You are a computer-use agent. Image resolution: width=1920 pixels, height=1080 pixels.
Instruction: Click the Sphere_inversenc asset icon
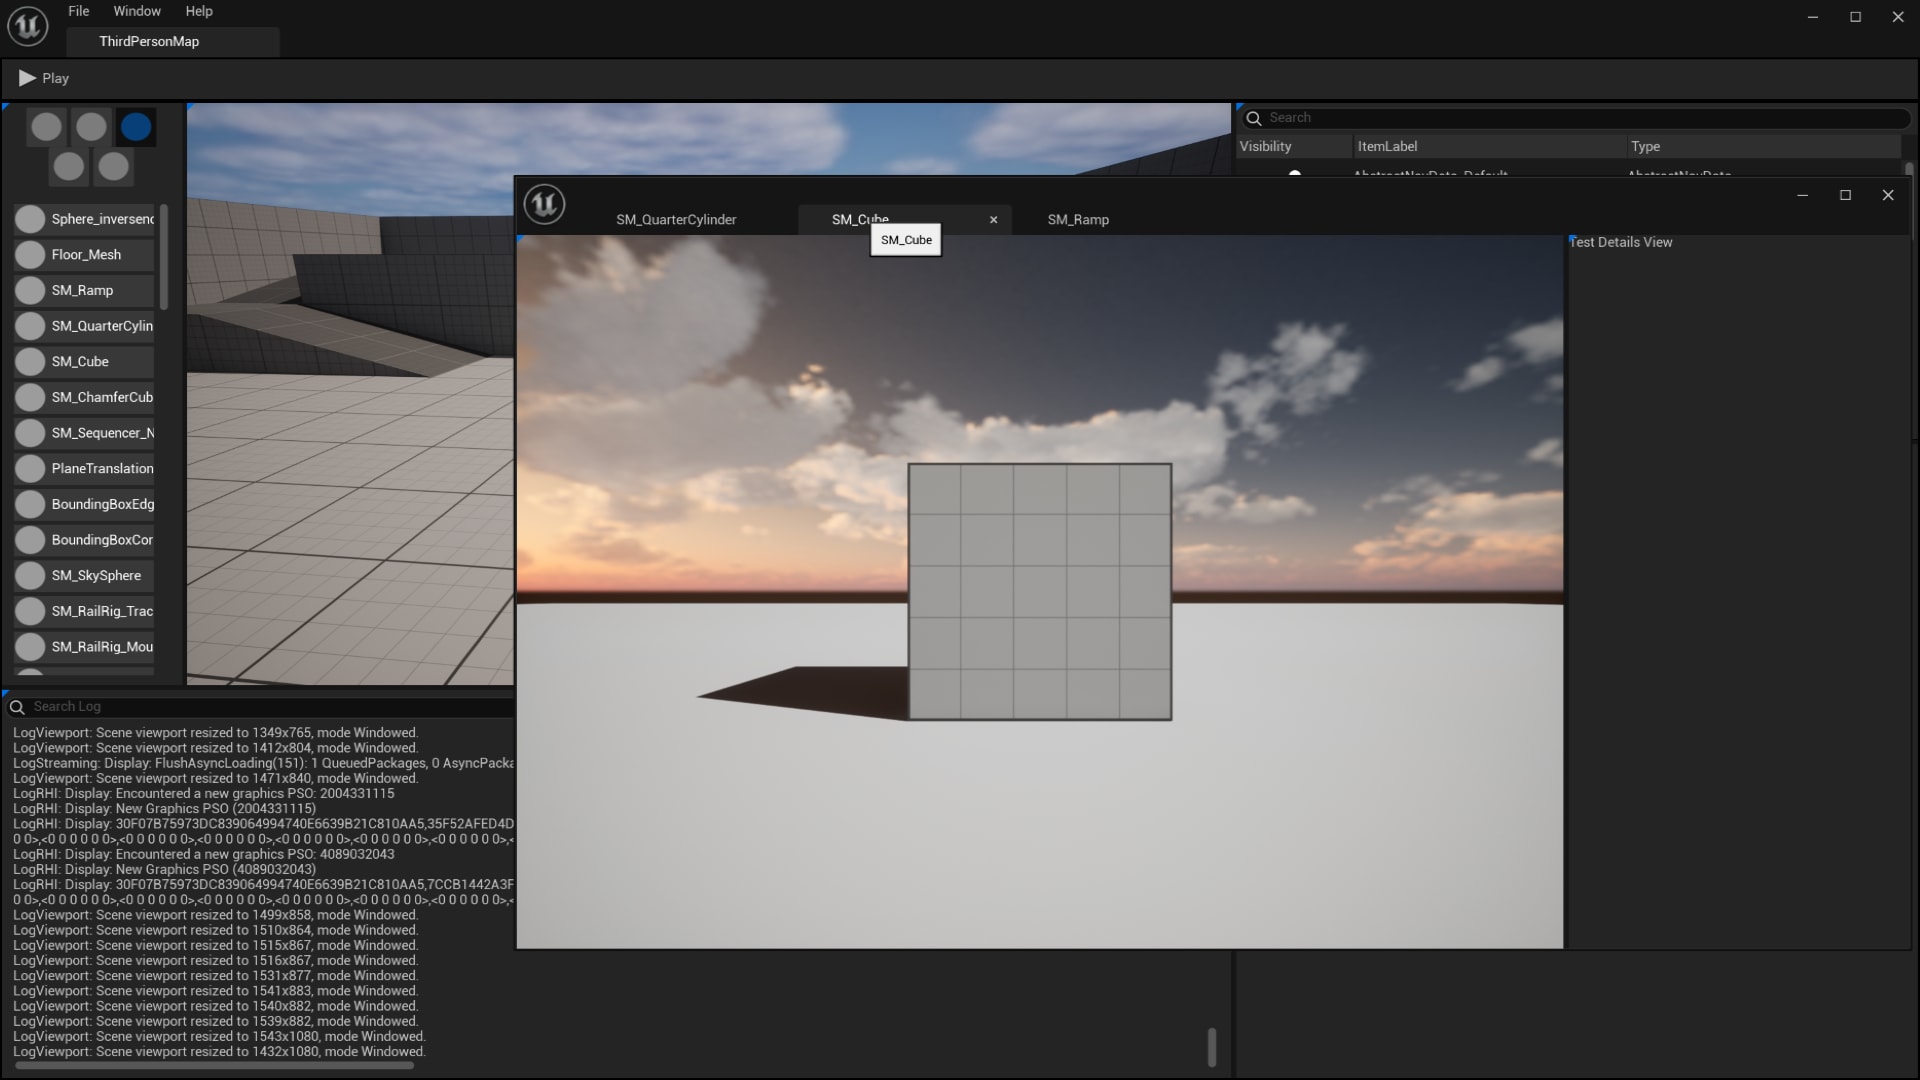[x=30, y=218]
